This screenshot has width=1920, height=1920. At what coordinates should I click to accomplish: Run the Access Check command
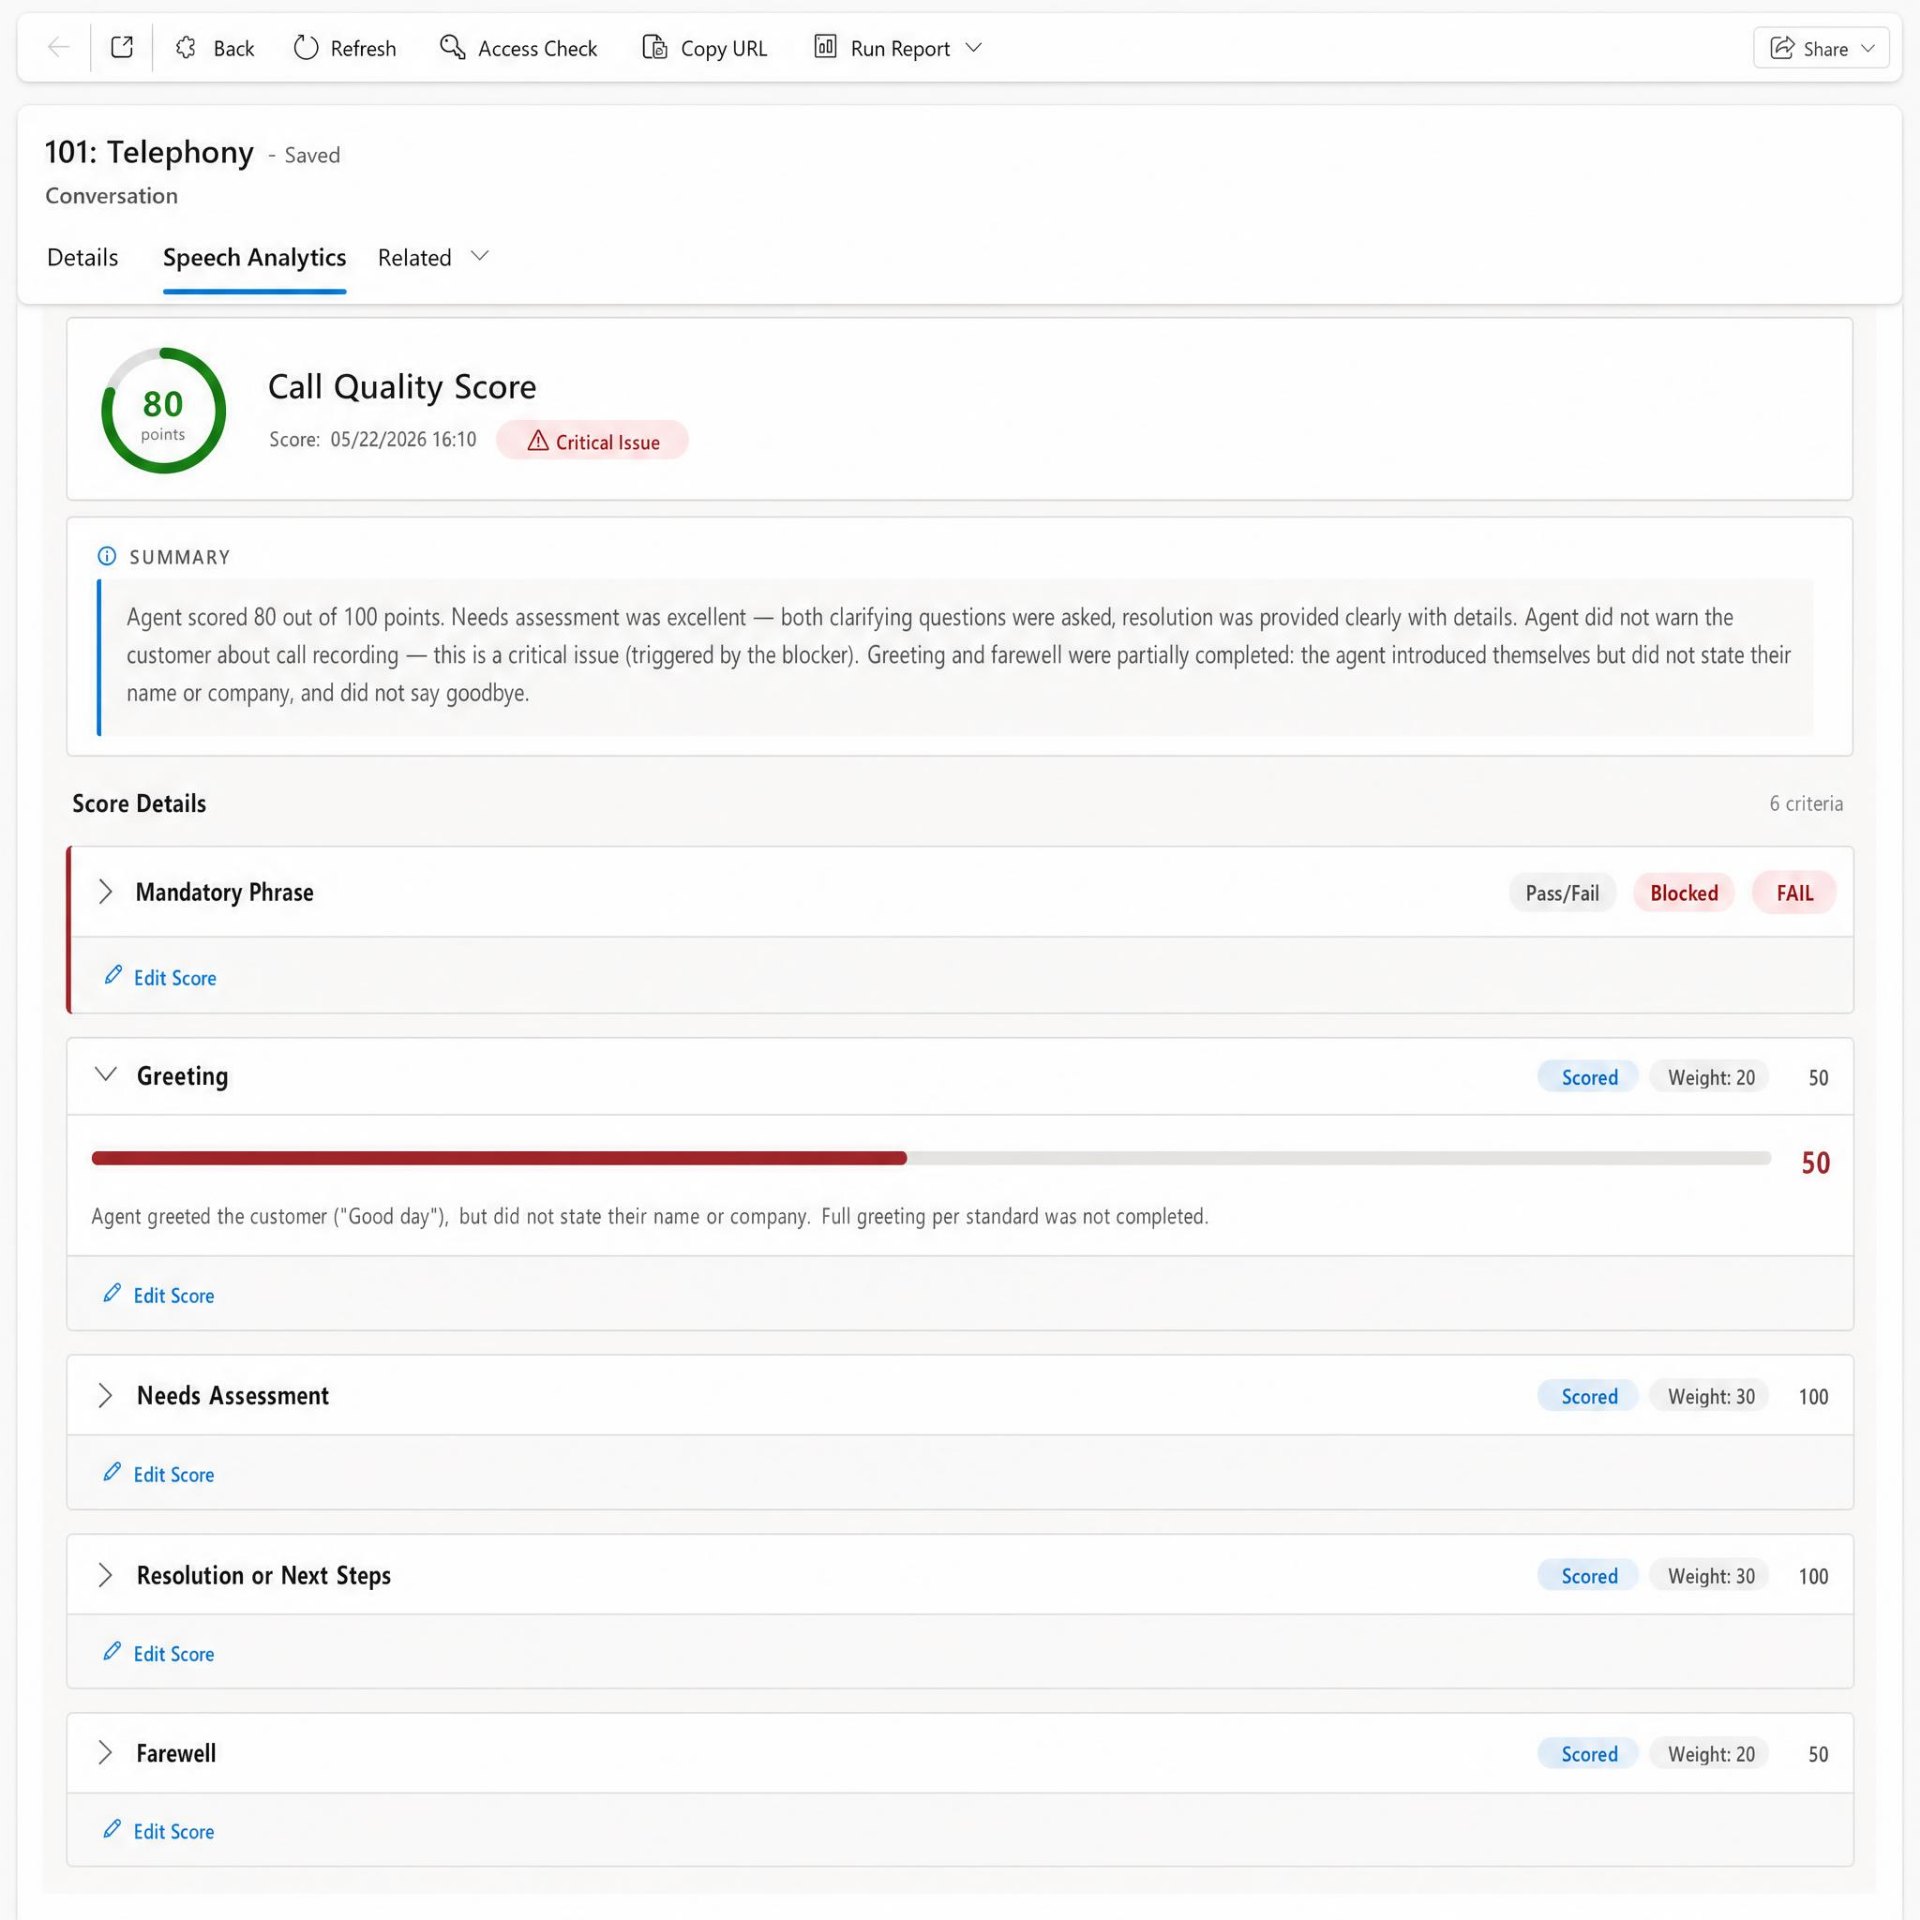(x=518, y=48)
